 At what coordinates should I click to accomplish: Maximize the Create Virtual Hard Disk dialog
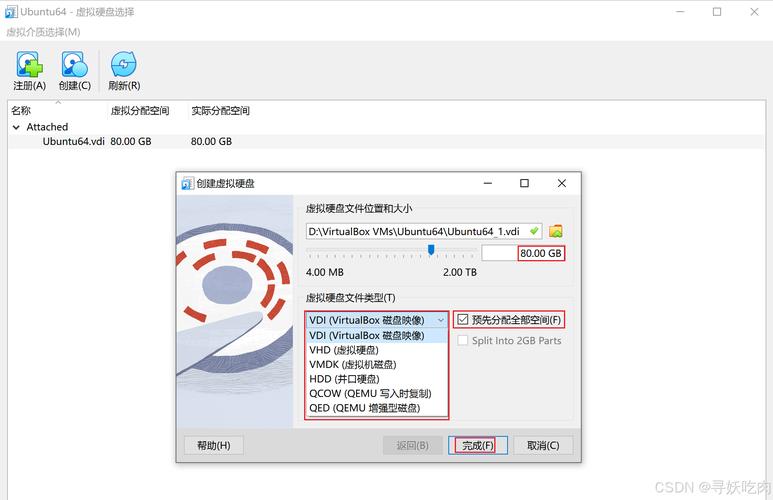pyautogui.click(x=525, y=183)
